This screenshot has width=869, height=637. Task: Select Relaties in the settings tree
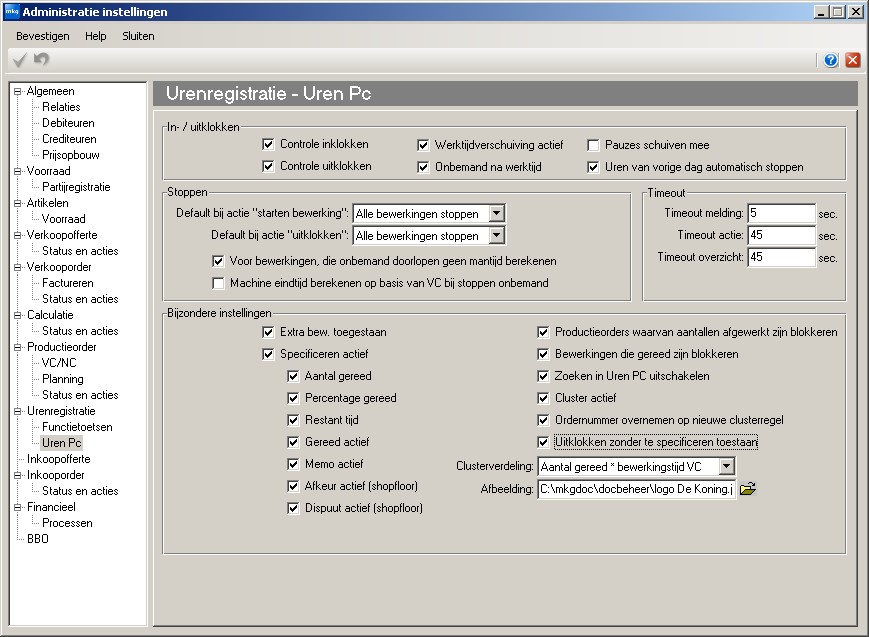point(61,107)
